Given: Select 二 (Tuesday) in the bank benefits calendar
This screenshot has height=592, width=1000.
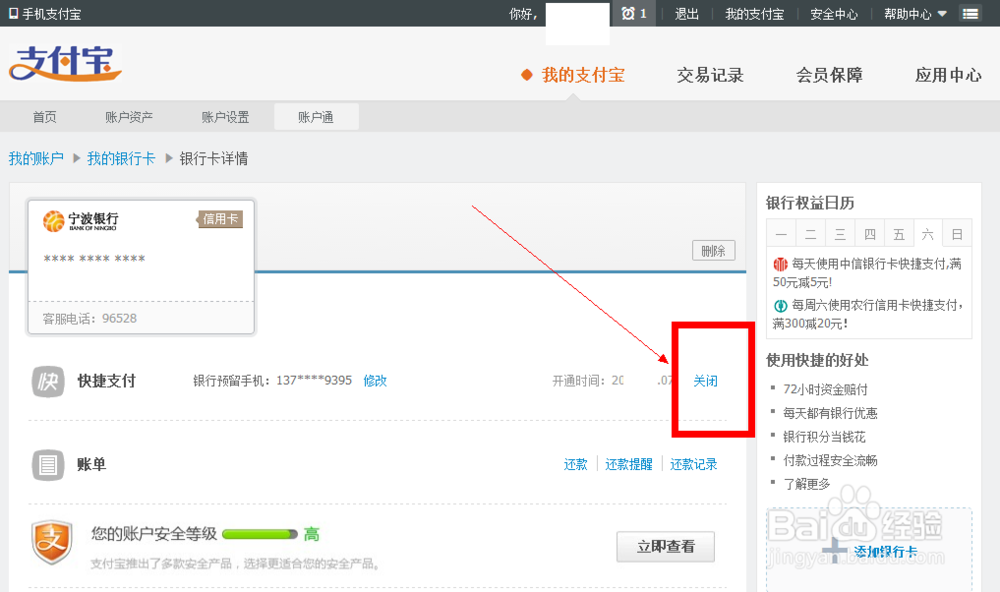Looking at the screenshot, I should (x=811, y=235).
